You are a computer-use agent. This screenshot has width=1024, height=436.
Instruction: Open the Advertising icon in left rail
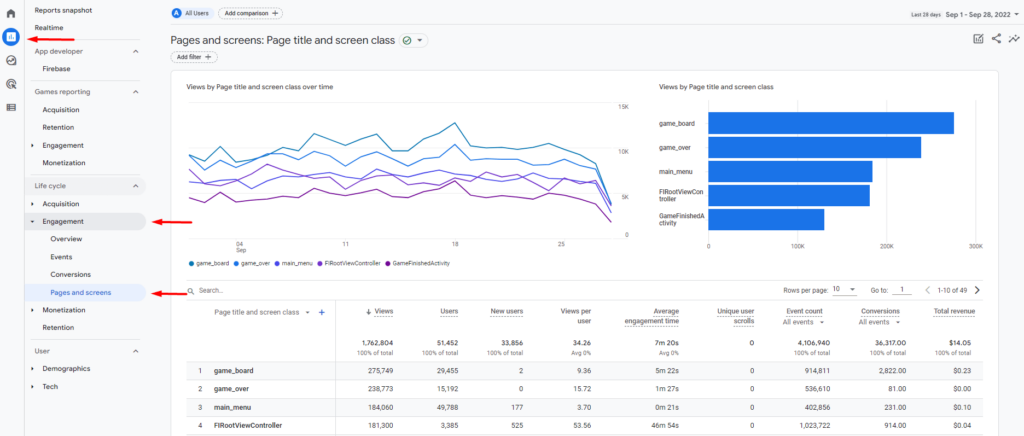click(10, 84)
